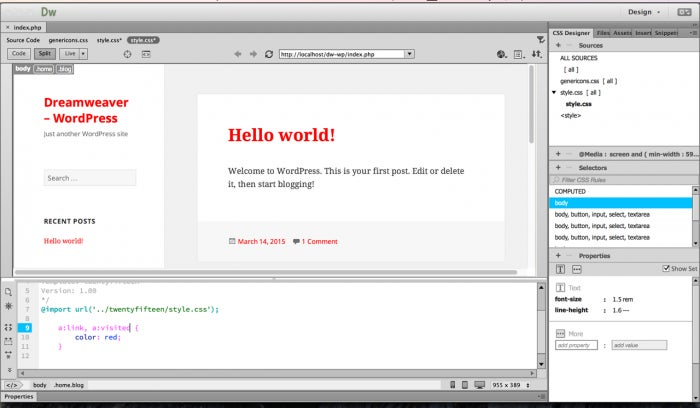Click the add value field

coord(639,345)
